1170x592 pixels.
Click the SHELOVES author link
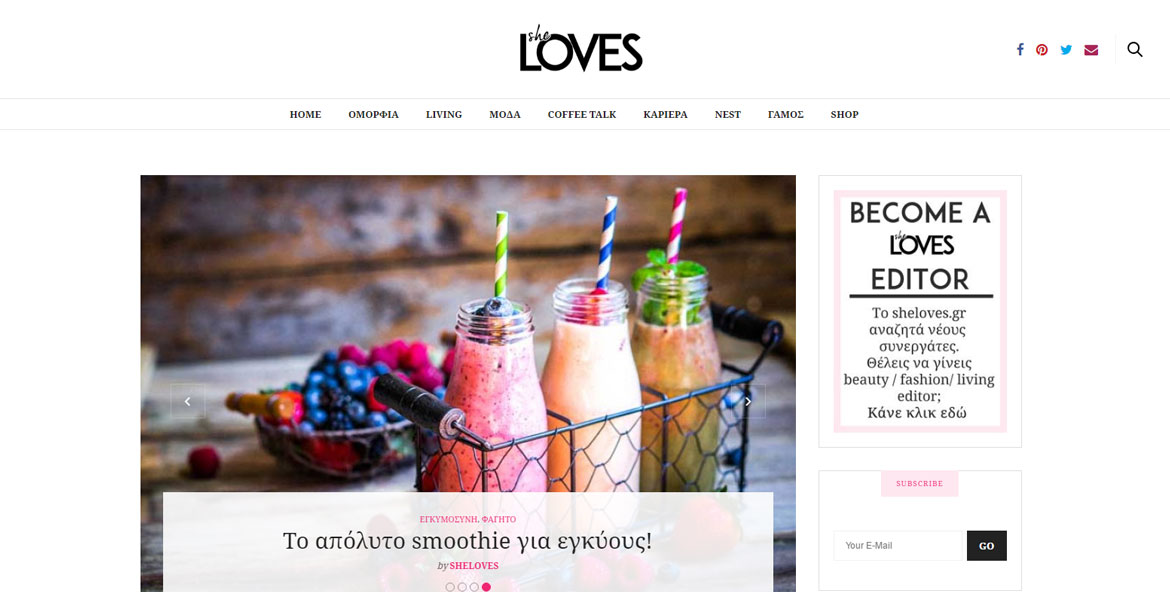click(474, 566)
